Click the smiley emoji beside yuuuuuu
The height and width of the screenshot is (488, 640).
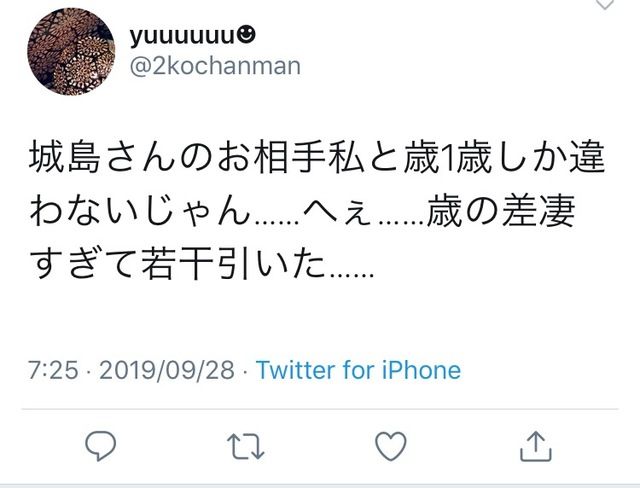point(246,35)
